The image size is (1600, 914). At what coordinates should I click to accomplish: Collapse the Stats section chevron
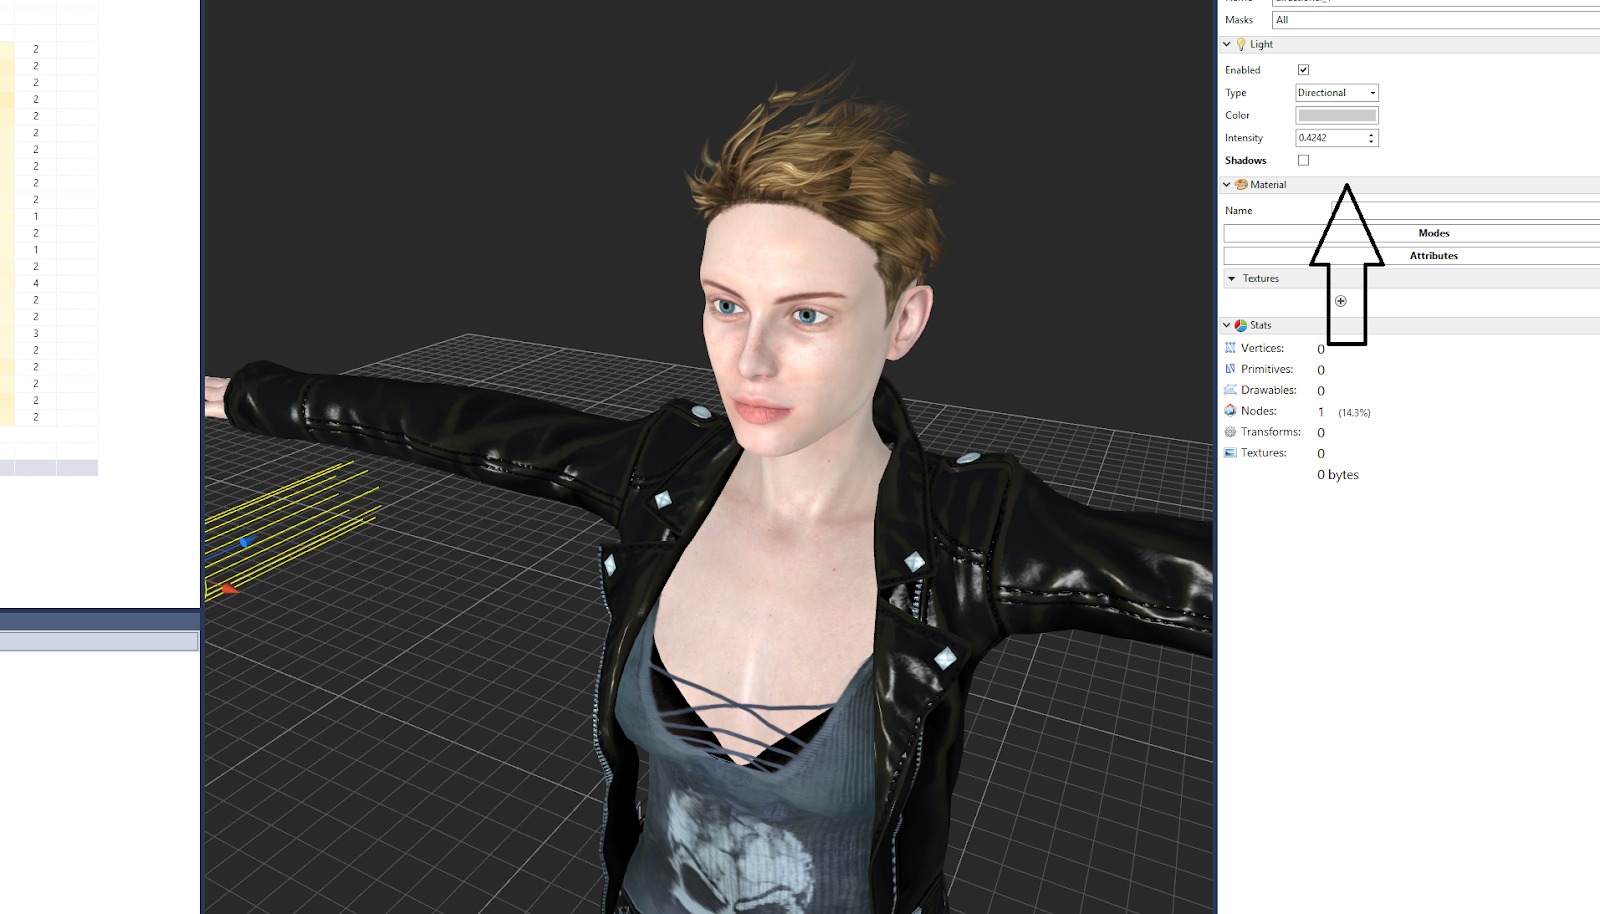1227,325
